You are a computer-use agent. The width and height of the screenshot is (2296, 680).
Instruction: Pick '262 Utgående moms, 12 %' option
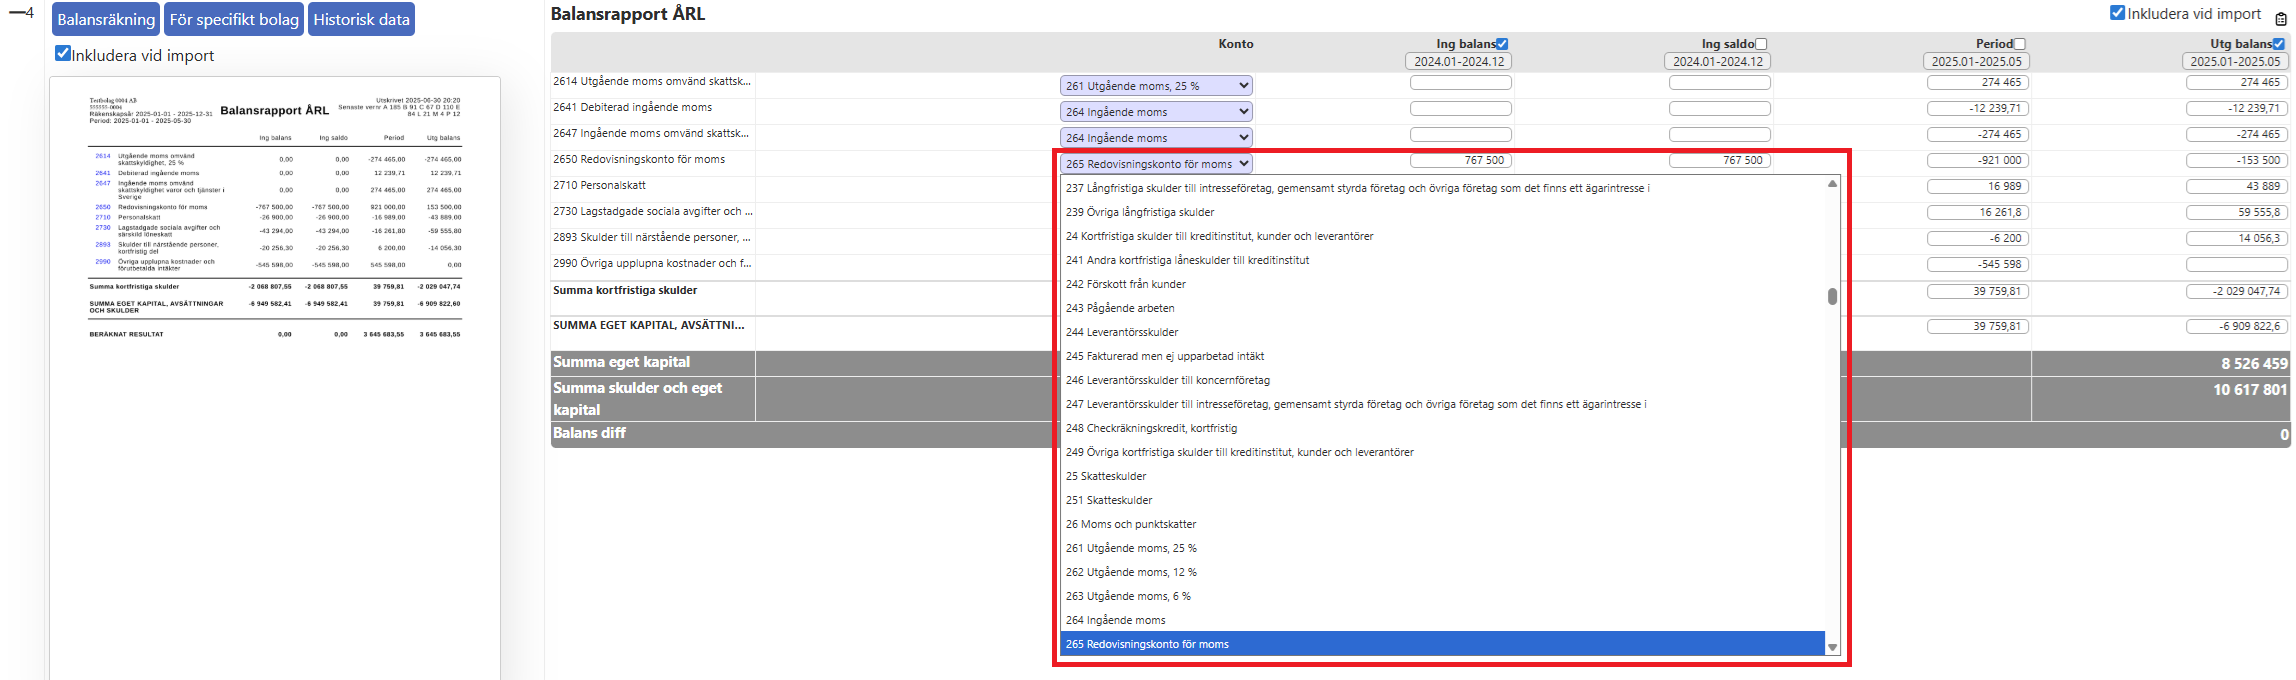pos(1131,572)
